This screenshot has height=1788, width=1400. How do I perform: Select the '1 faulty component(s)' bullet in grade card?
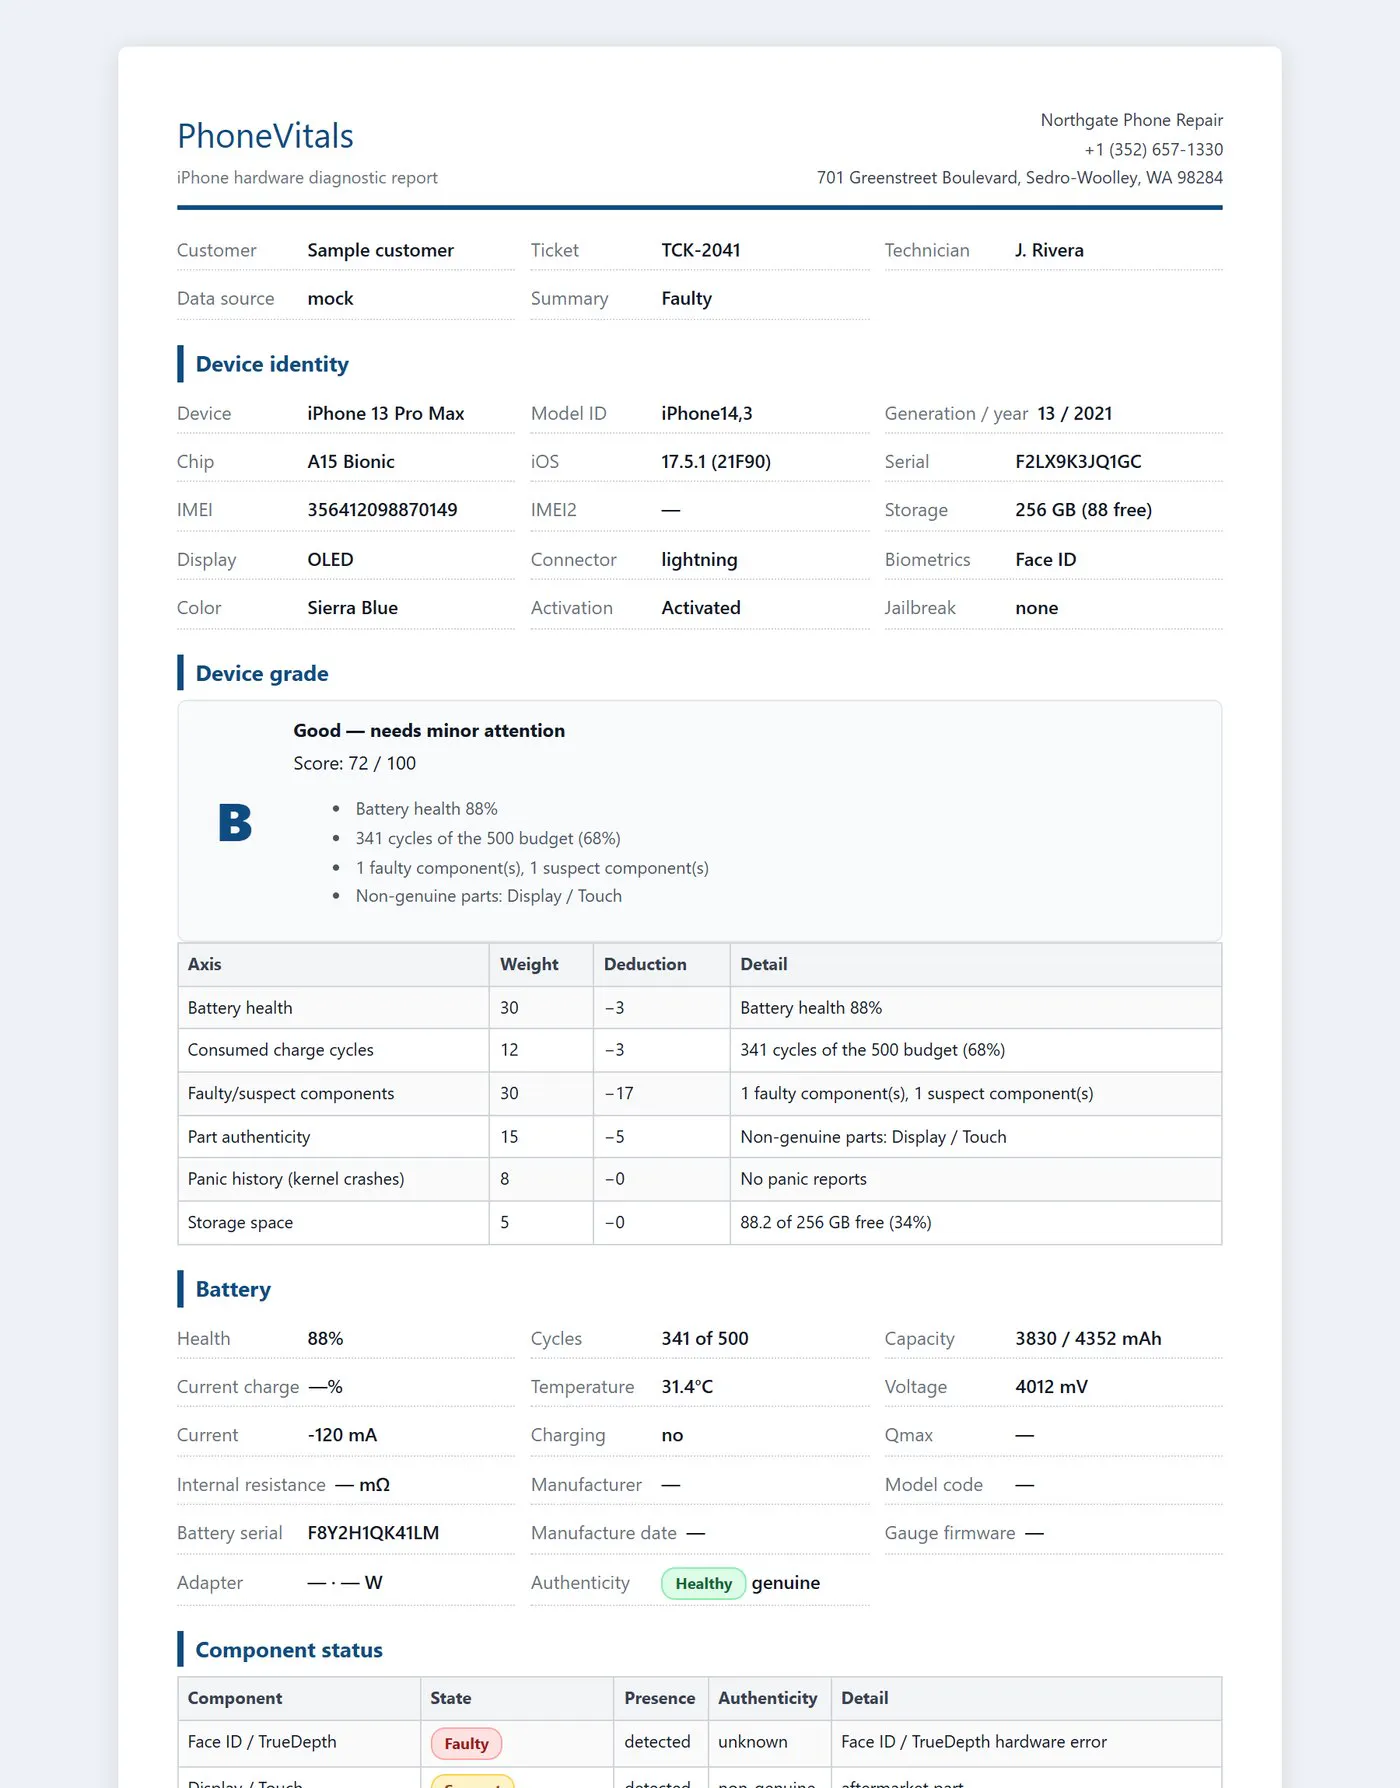tap(532, 868)
